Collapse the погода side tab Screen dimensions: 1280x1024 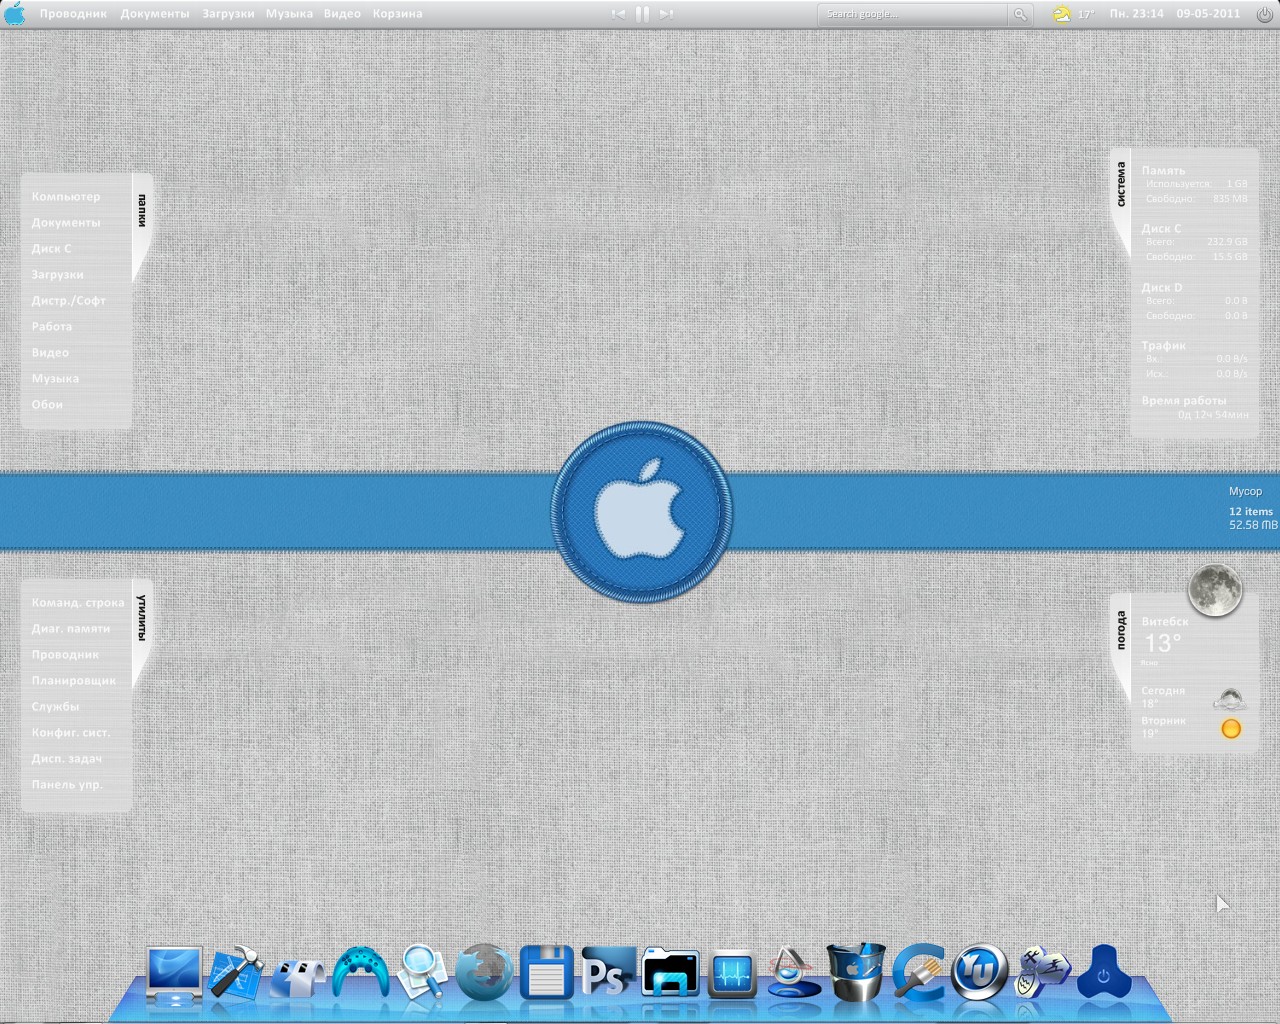pos(1121,631)
